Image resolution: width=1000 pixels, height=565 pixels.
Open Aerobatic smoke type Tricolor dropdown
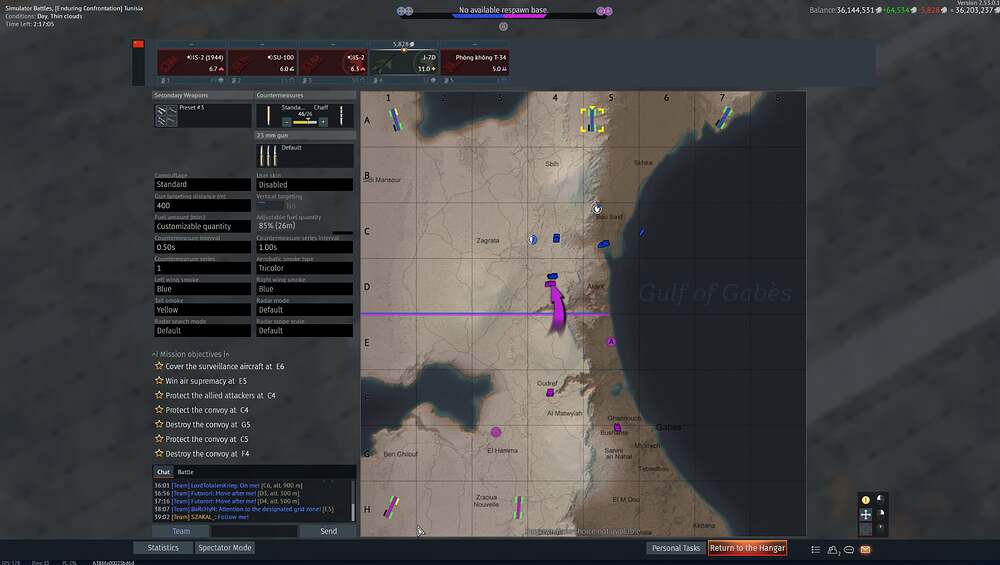coord(305,268)
